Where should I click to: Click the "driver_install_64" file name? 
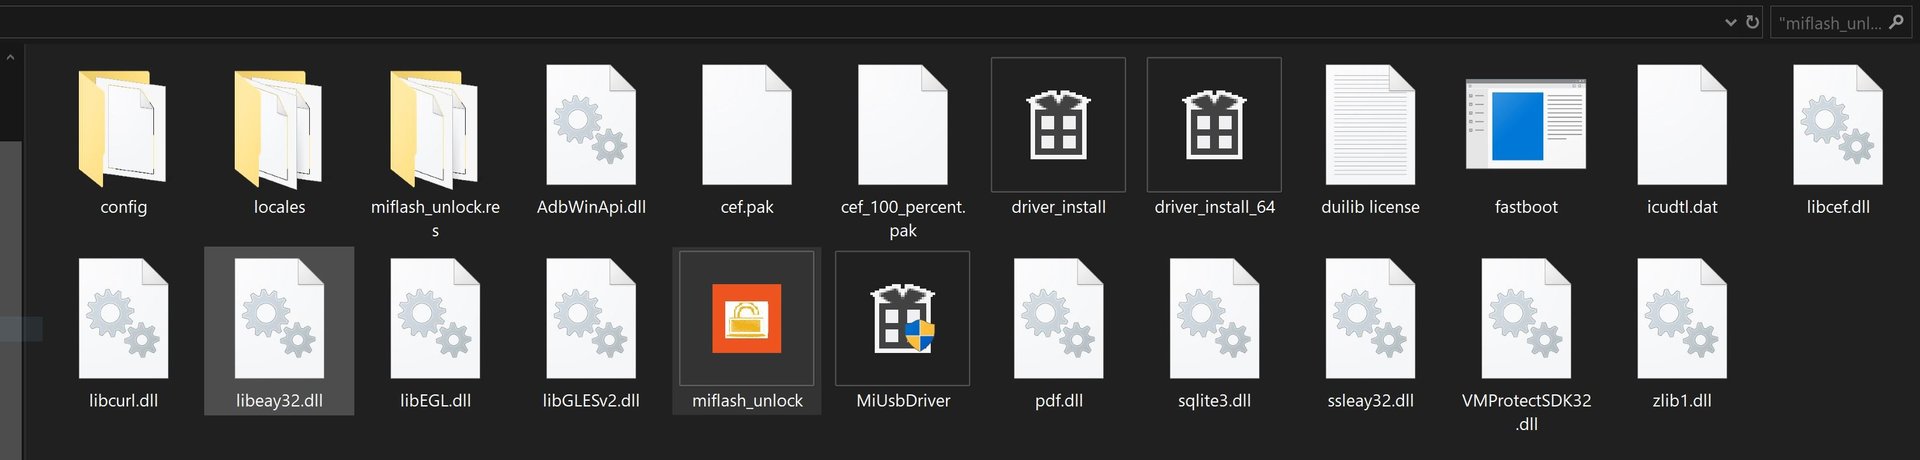(1214, 207)
